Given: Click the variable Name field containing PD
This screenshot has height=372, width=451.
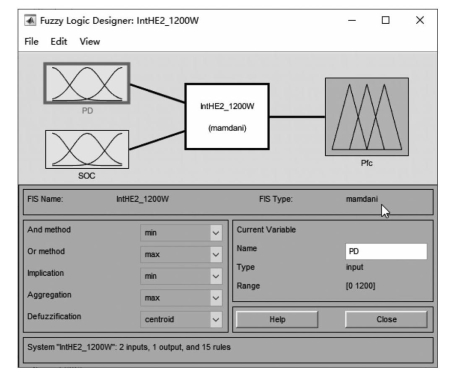Looking at the screenshot, I should (x=386, y=251).
